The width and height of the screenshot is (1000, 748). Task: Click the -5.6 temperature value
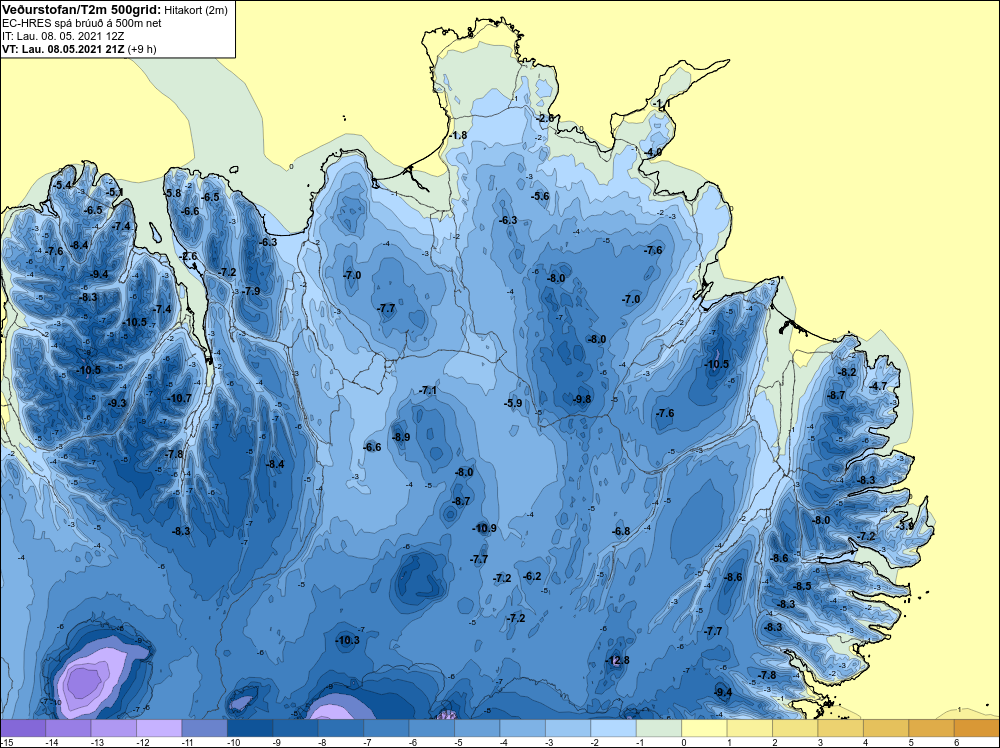(x=540, y=196)
